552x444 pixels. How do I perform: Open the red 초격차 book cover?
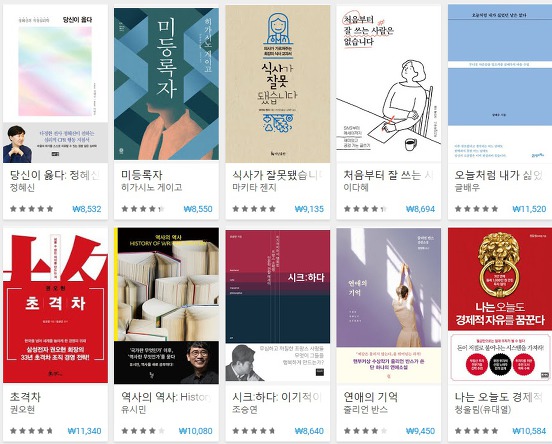(x=55, y=306)
